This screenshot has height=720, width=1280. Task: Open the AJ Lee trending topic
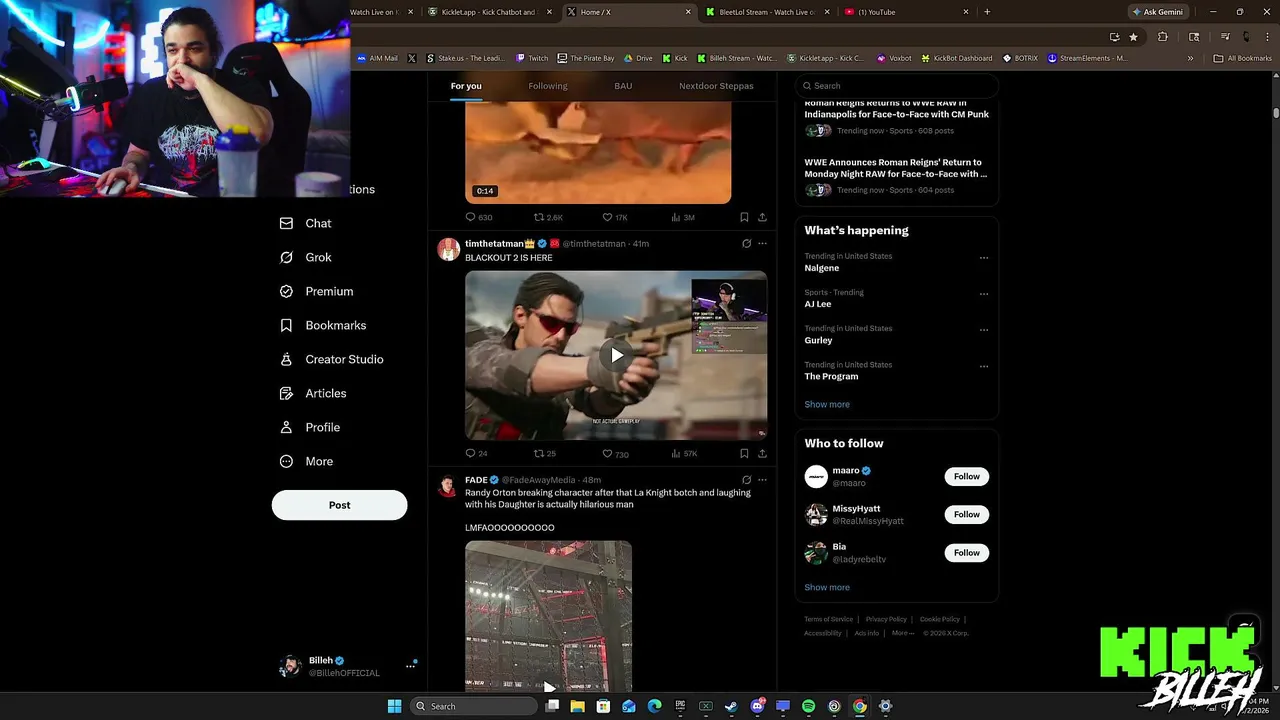coord(818,304)
